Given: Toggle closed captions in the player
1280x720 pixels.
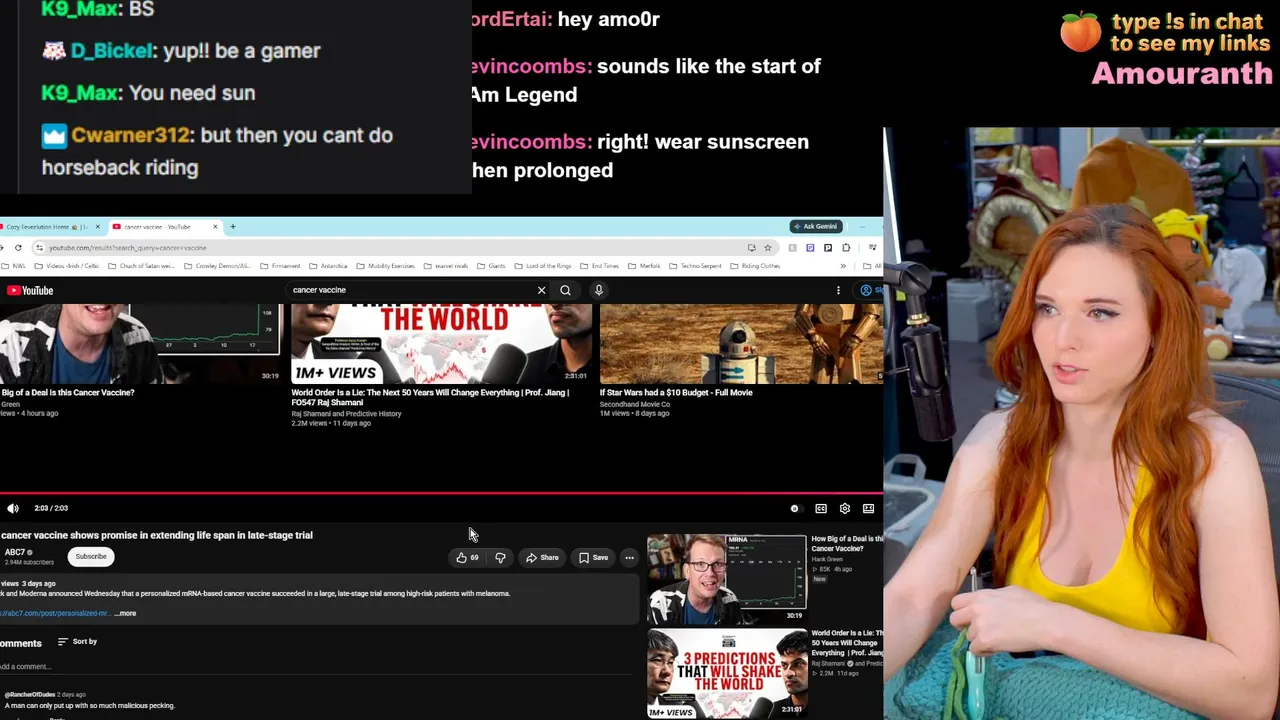Looking at the screenshot, I should [x=821, y=508].
